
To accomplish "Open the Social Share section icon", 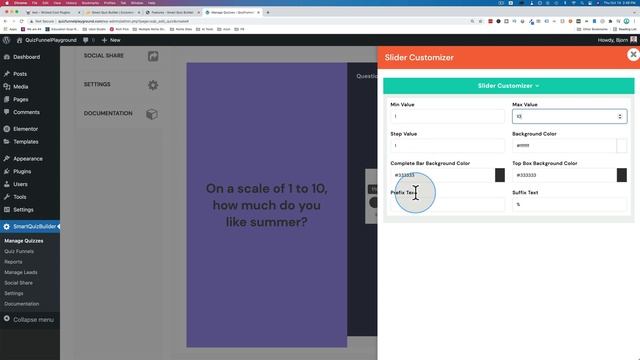I will click(x=153, y=56).
